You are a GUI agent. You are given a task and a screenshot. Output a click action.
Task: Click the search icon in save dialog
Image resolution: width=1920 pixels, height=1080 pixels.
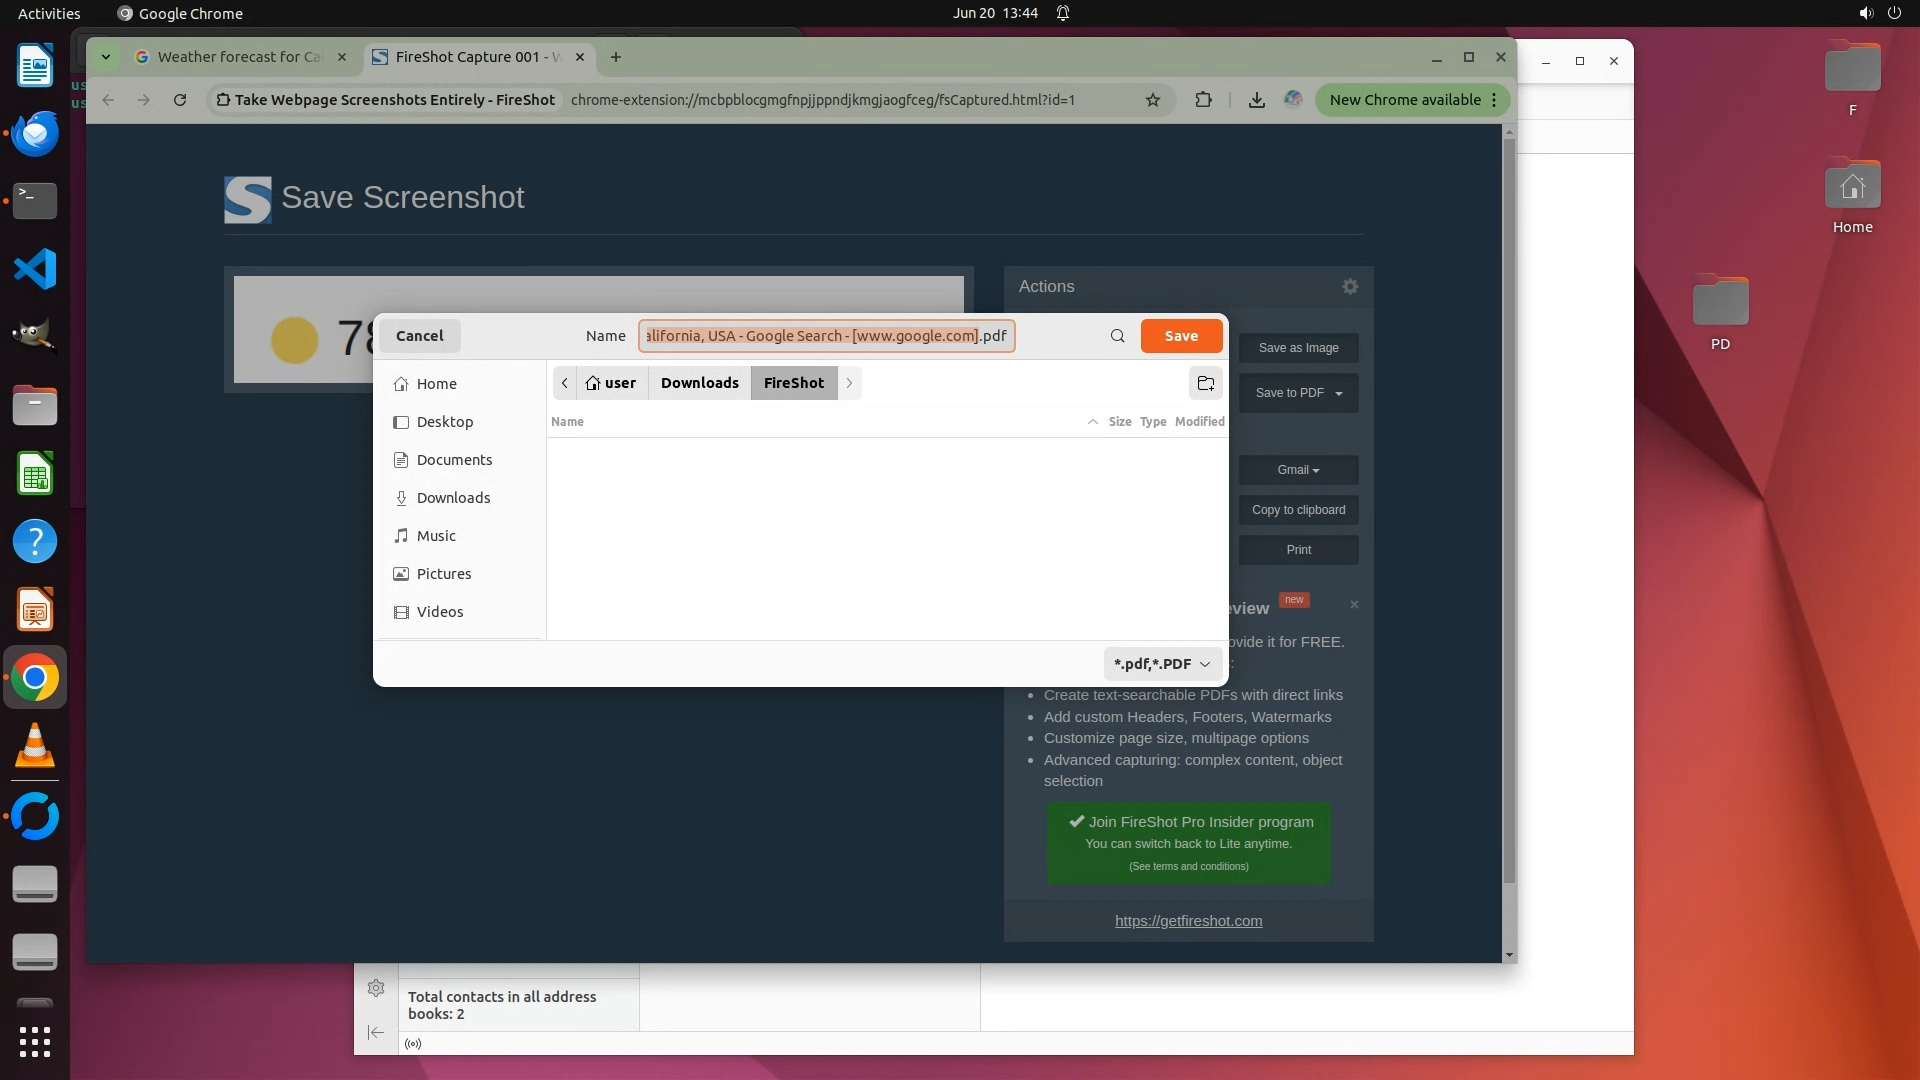(1117, 336)
